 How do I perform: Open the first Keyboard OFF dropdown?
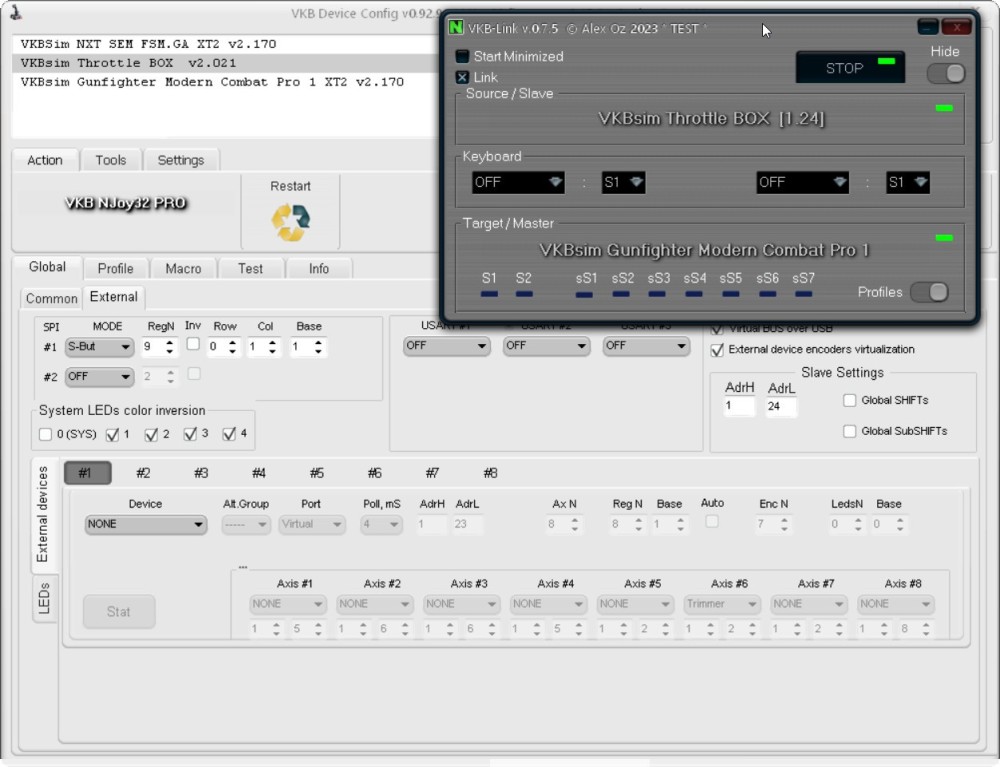(x=518, y=182)
